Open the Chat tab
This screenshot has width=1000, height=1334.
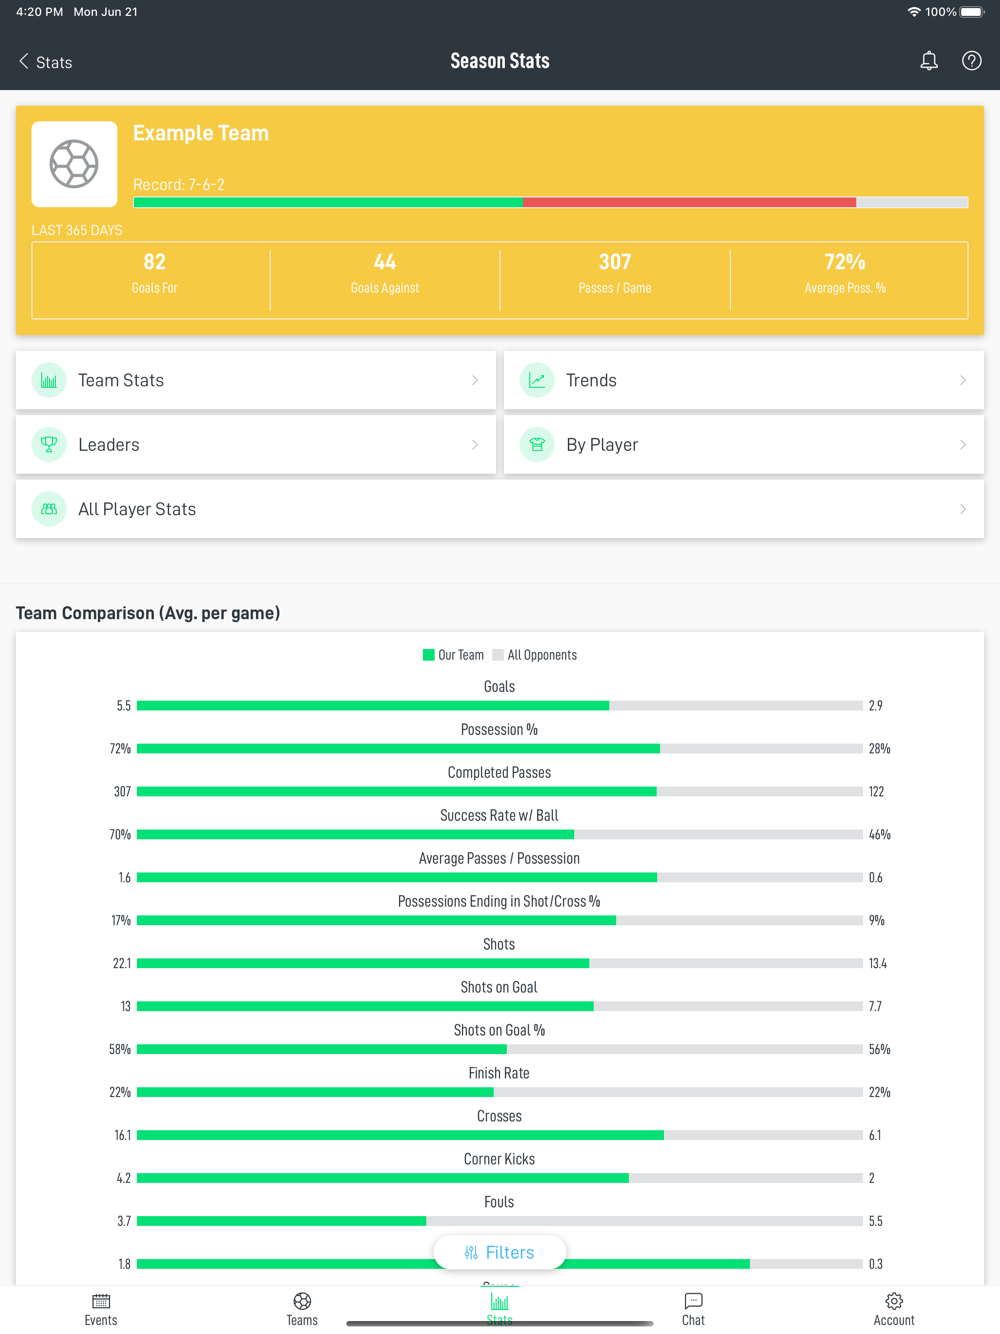pyautogui.click(x=693, y=1308)
